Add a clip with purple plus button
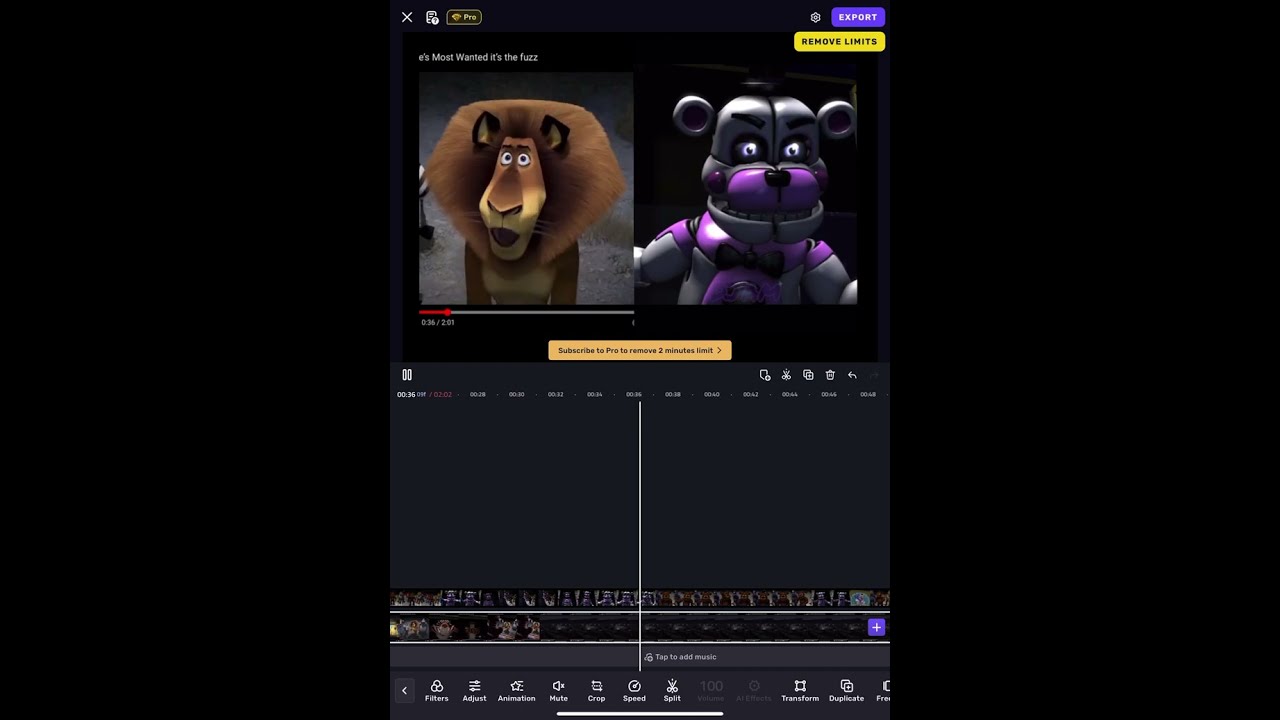The height and width of the screenshot is (720, 1280). (877, 628)
